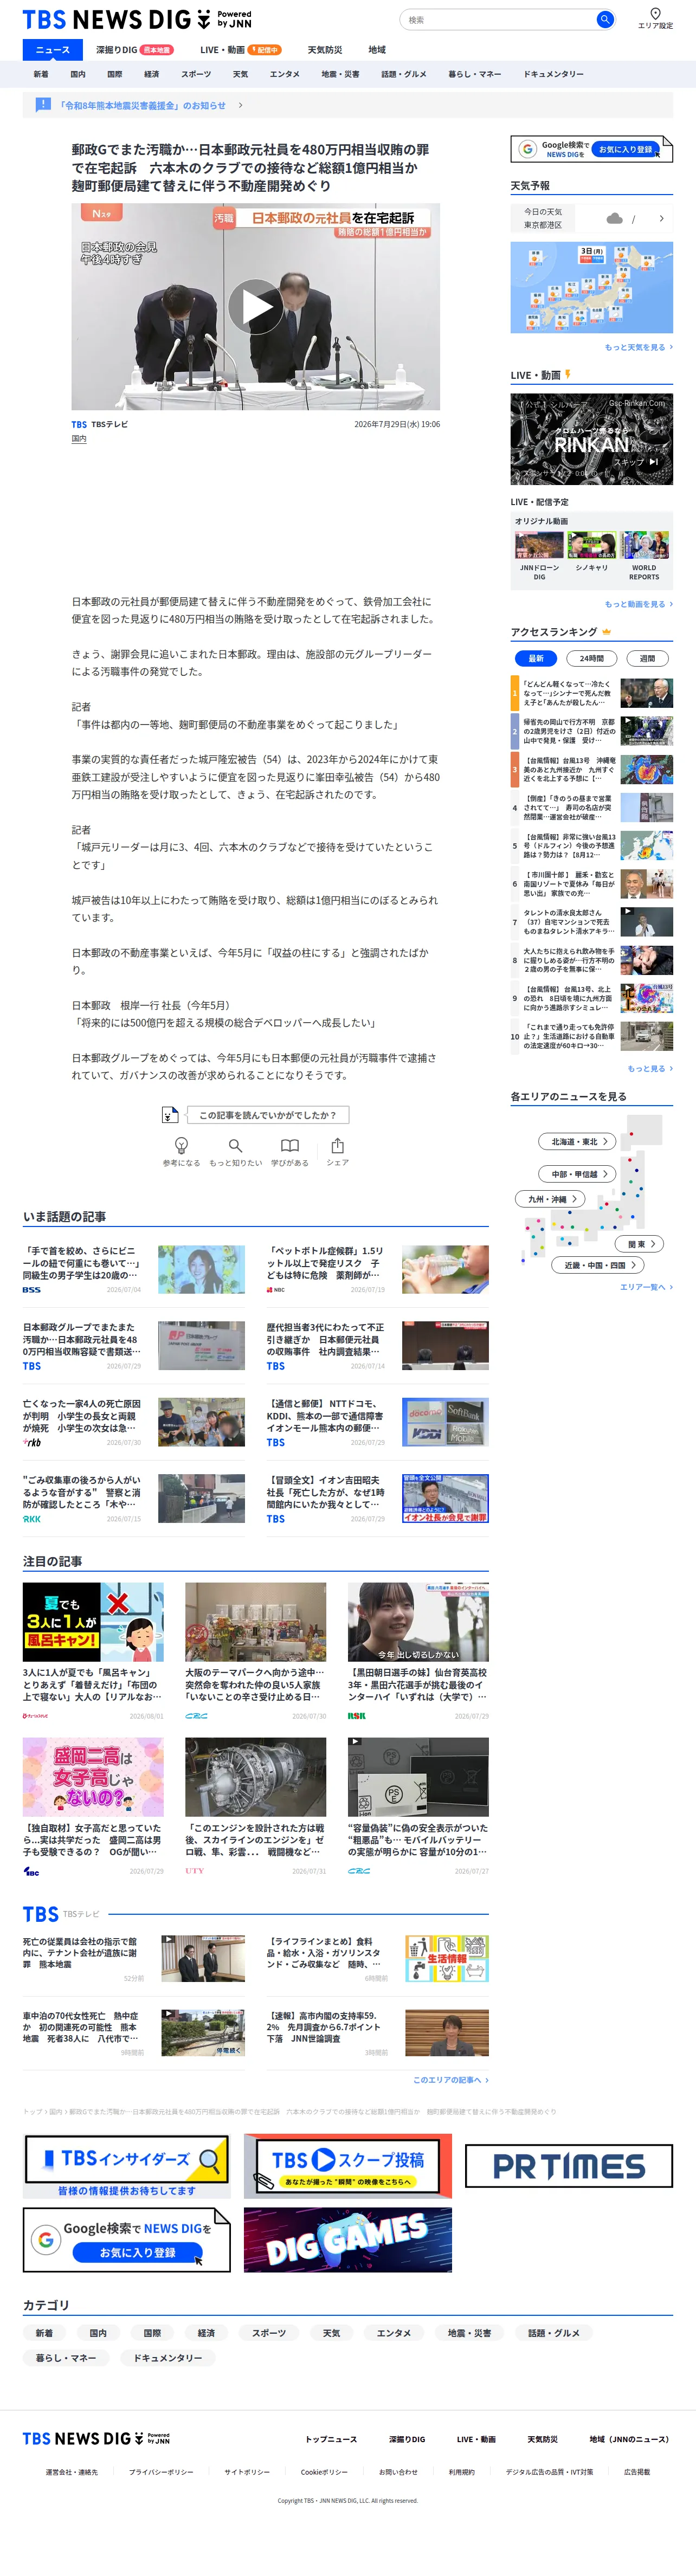The width and height of the screenshot is (696, 2576).
Task: Click the bottom Google検索 お気に入り登録 banner
Action: point(126,2240)
